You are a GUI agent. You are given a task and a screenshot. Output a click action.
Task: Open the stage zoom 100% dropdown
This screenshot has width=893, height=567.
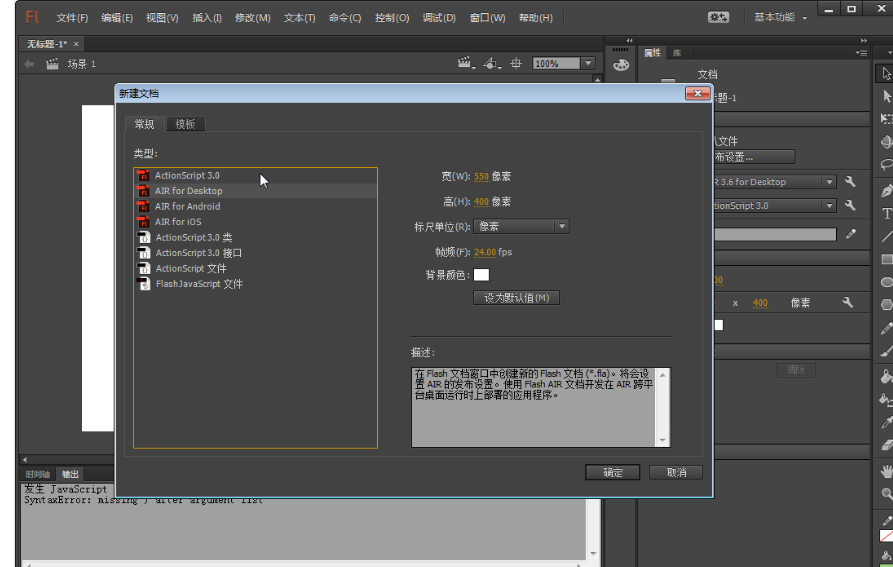click(588, 63)
